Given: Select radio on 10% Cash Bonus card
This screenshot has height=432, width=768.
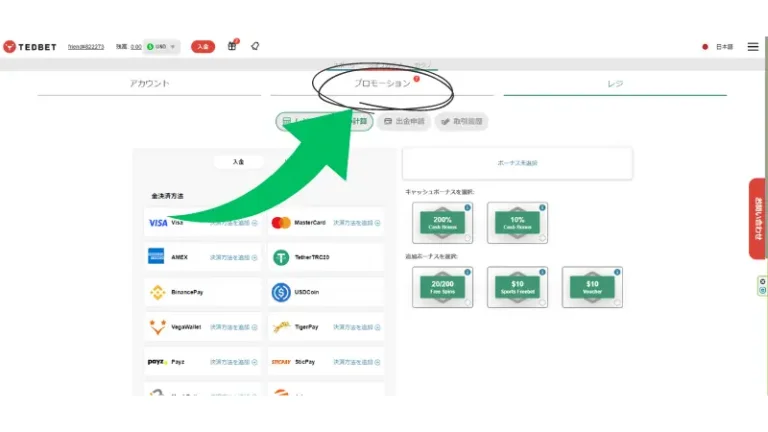Looking at the screenshot, I should [x=542, y=239].
